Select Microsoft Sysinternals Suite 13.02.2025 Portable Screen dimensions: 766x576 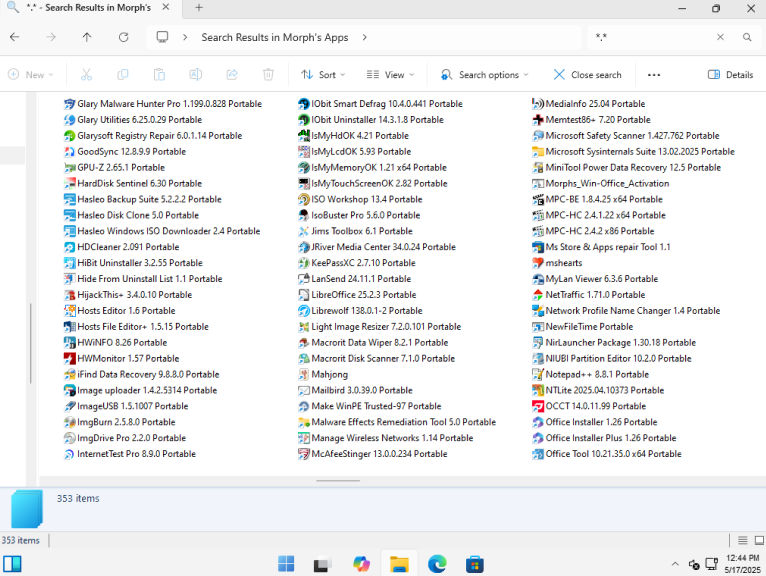coord(633,152)
